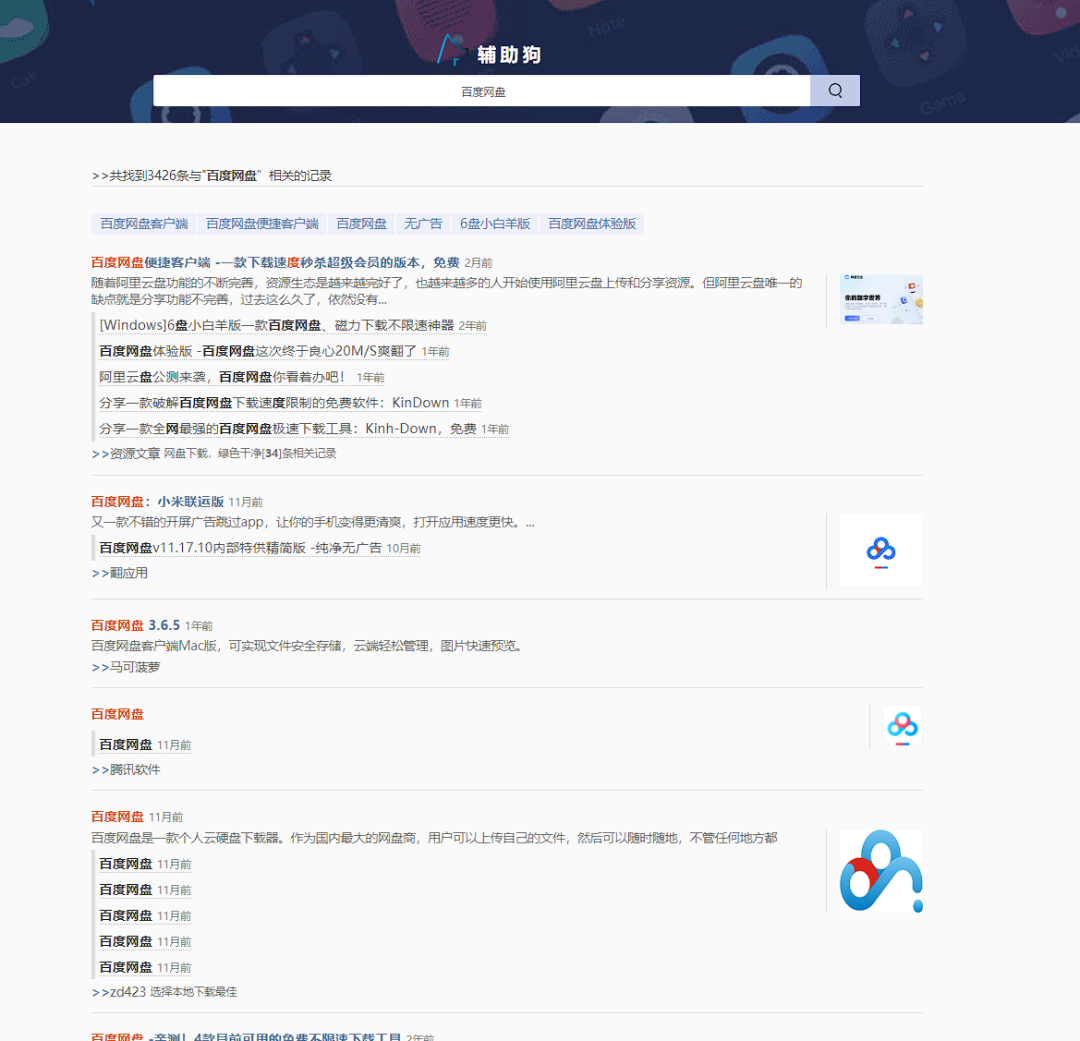Select the 百度网盘便捷客户端 tag

[262, 224]
